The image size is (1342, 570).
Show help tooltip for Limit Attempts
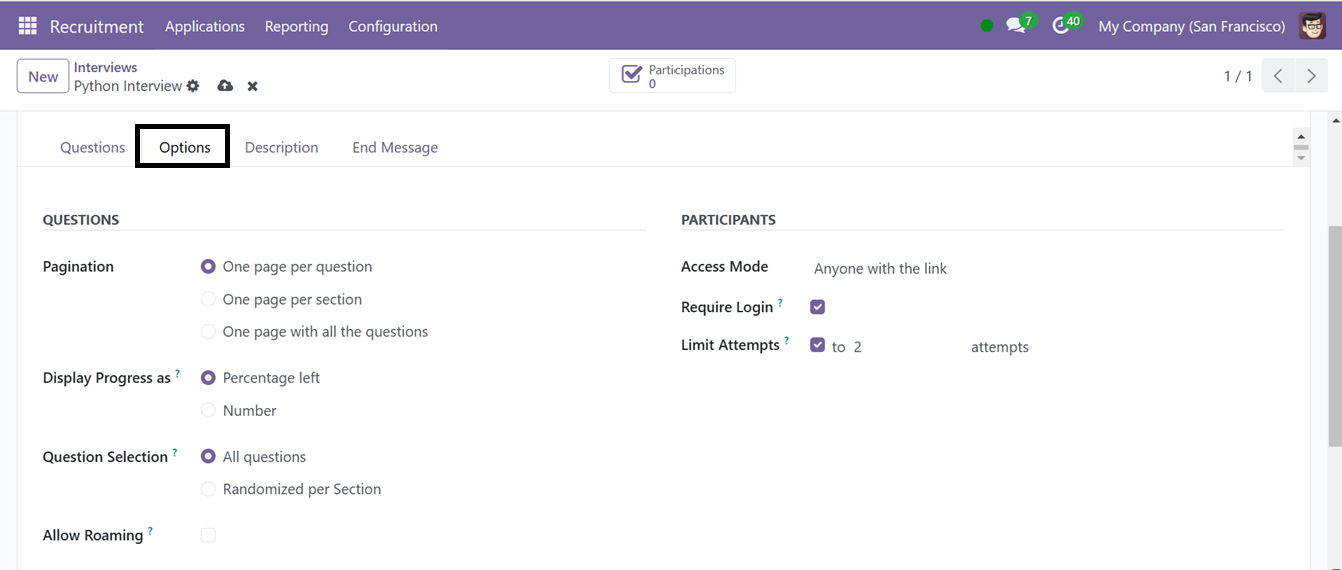tap(786, 341)
